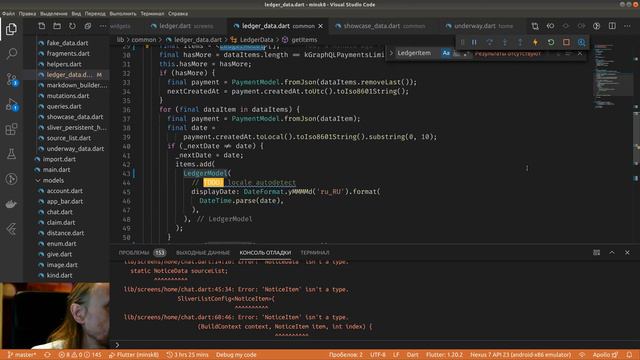Open the Extensions view
The image size is (640, 360).
point(11,129)
